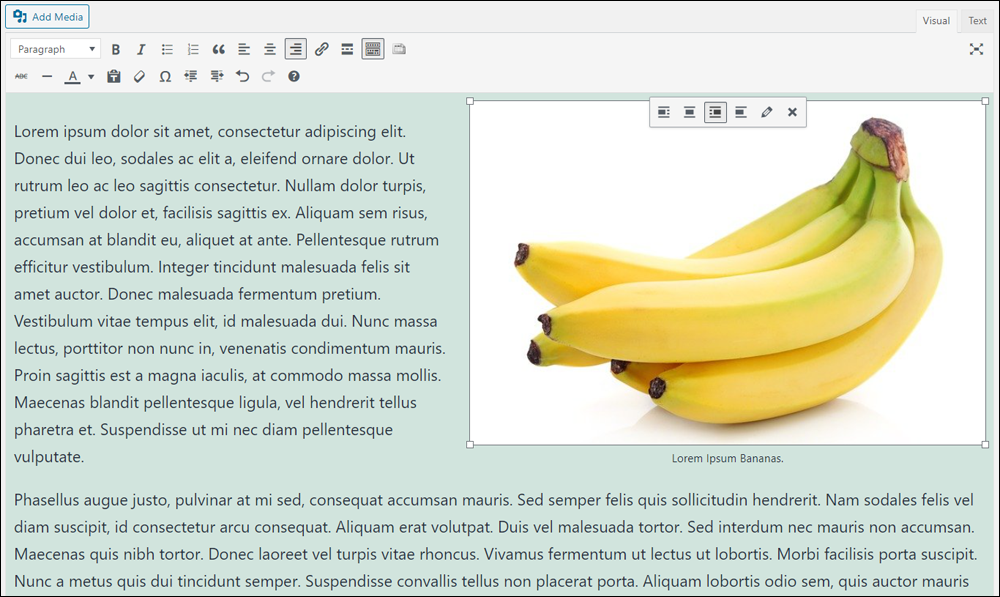The width and height of the screenshot is (1000, 597).
Task: Remove image with the X icon
Action: 792,112
